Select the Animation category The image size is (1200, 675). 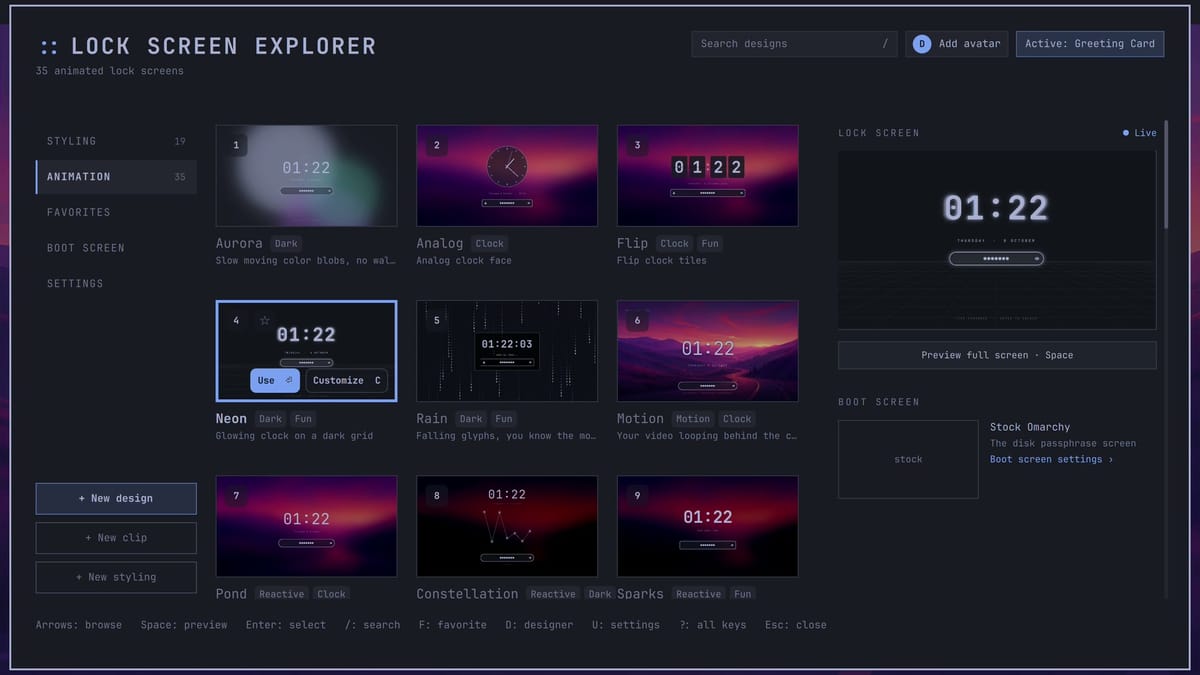[116, 177]
